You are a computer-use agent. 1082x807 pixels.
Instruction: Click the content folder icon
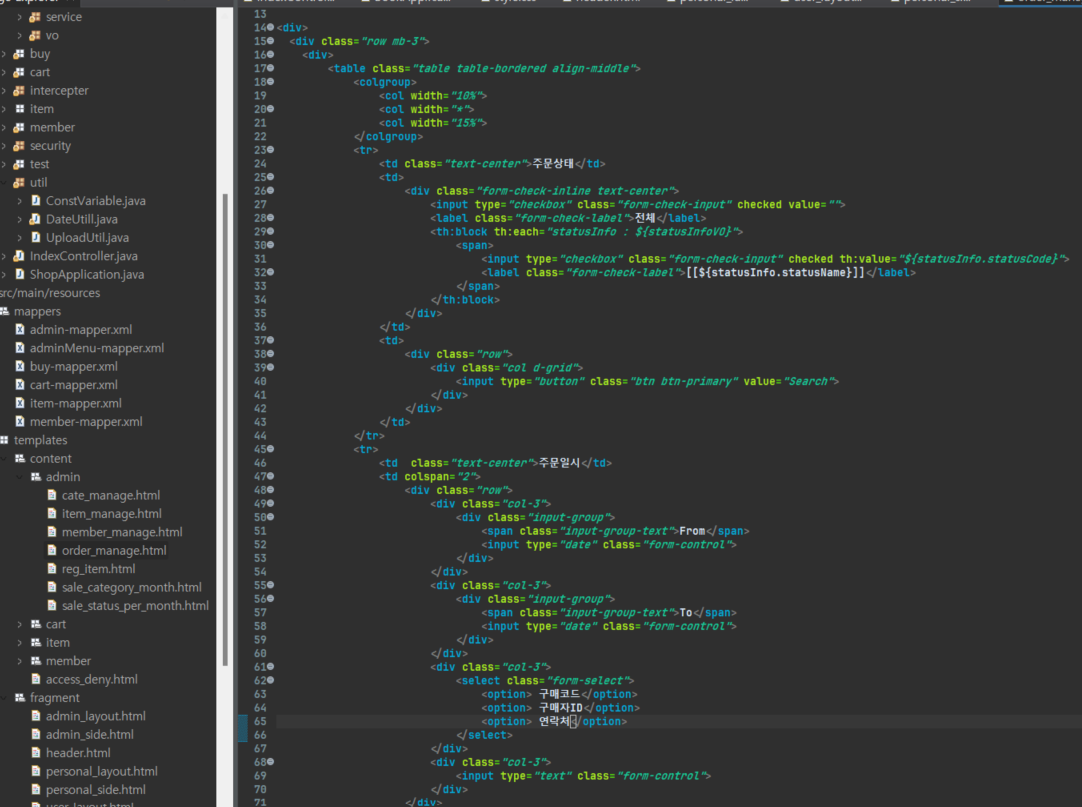coord(20,459)
